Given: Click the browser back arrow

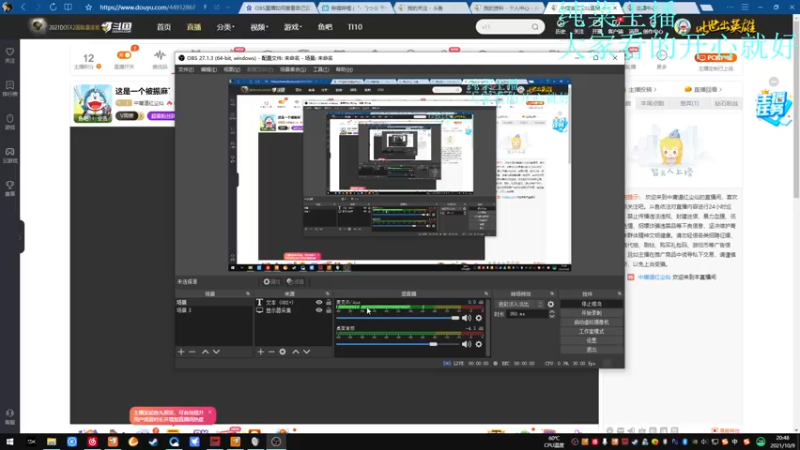Looking at the screenshot, I should [x=23, y=7].
